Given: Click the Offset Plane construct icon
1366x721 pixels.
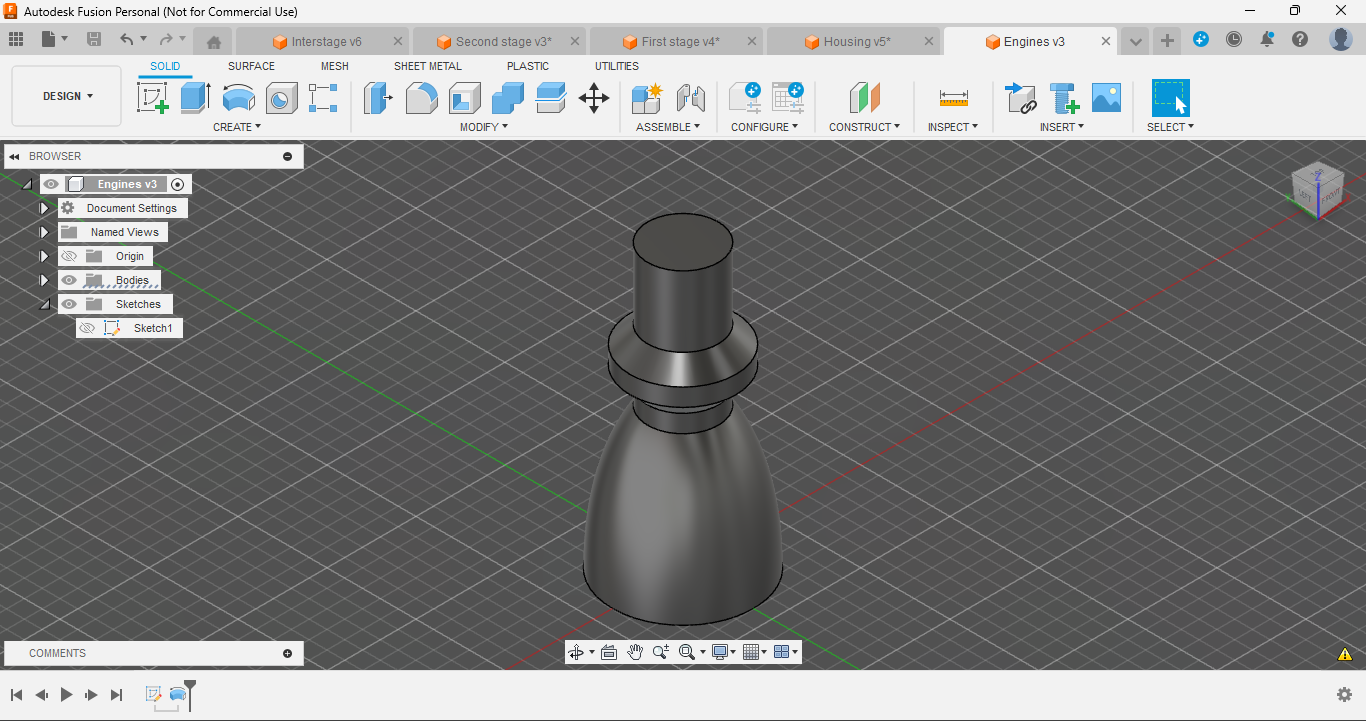Looking at the screenshot, I should [864, 98].
